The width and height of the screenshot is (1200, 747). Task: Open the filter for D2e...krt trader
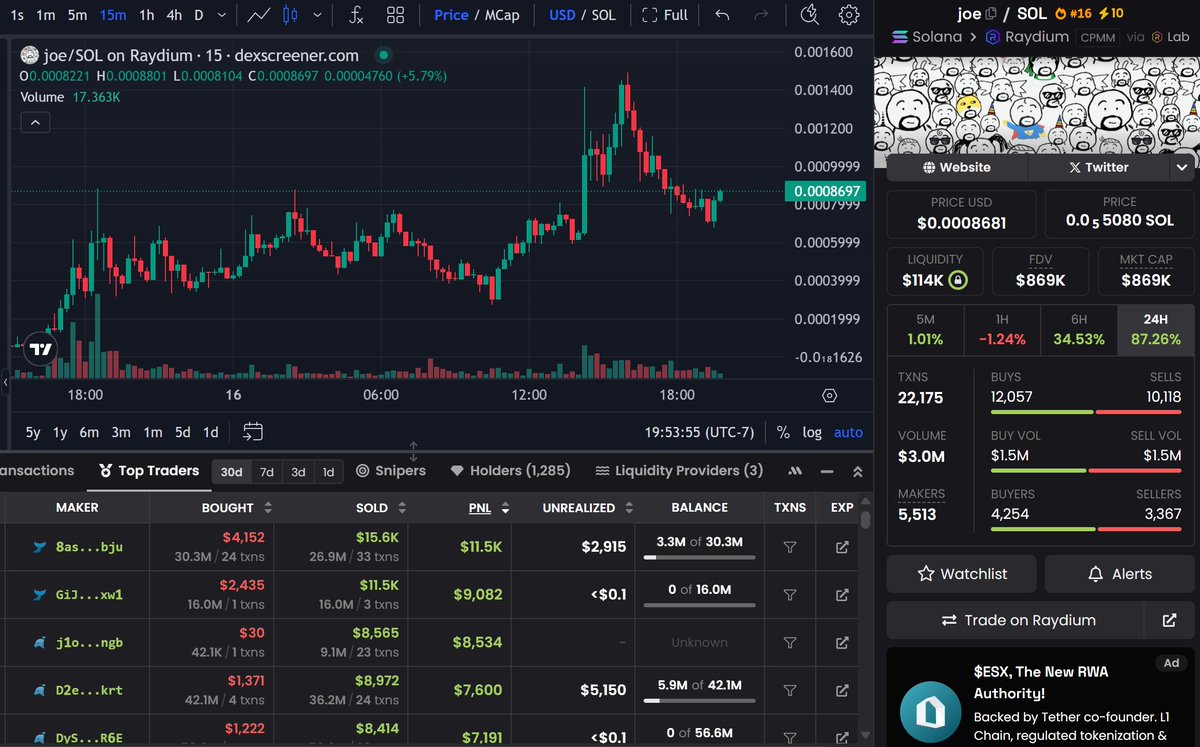790,690
